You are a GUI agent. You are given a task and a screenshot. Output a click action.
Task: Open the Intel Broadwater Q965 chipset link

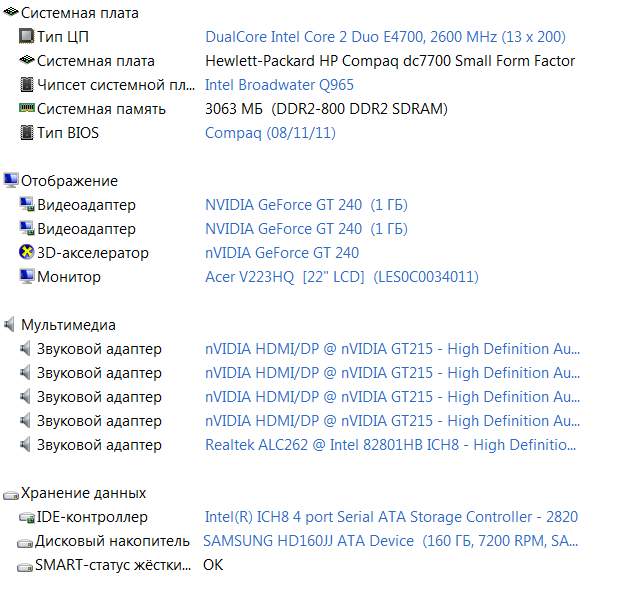click(x=279, y=85)
